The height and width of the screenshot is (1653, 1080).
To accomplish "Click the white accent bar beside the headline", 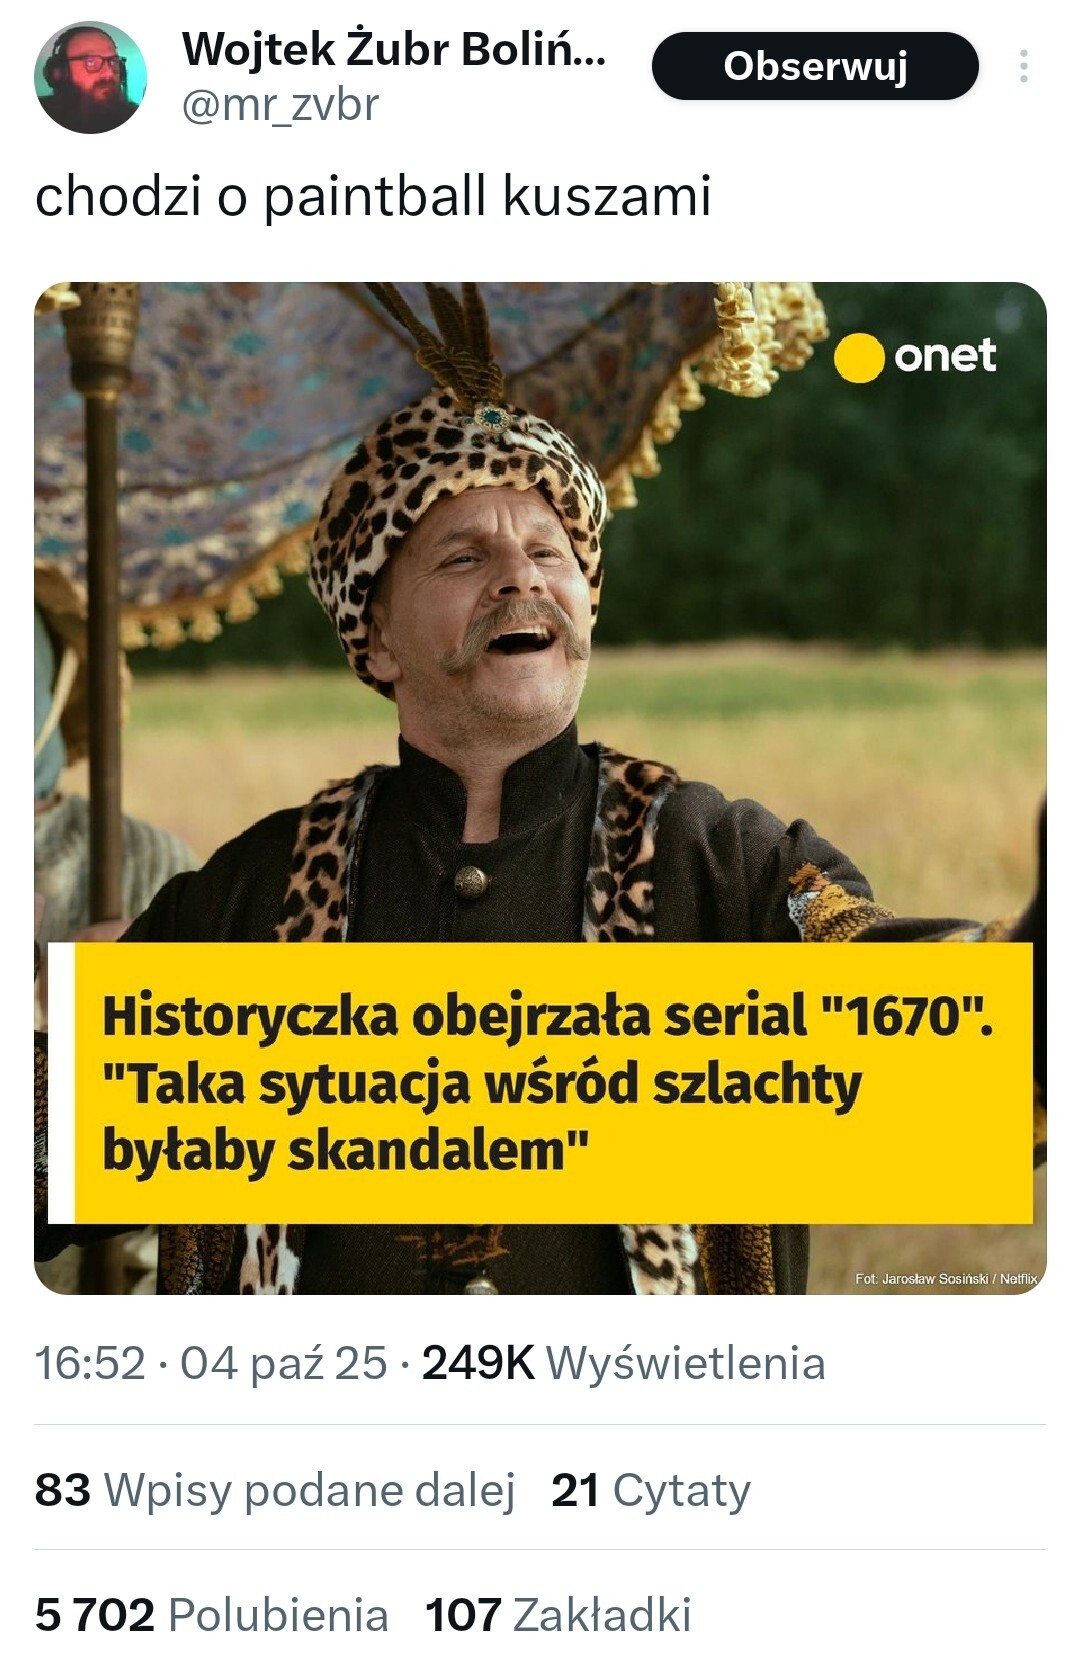I will click(x=61, y=1083).
